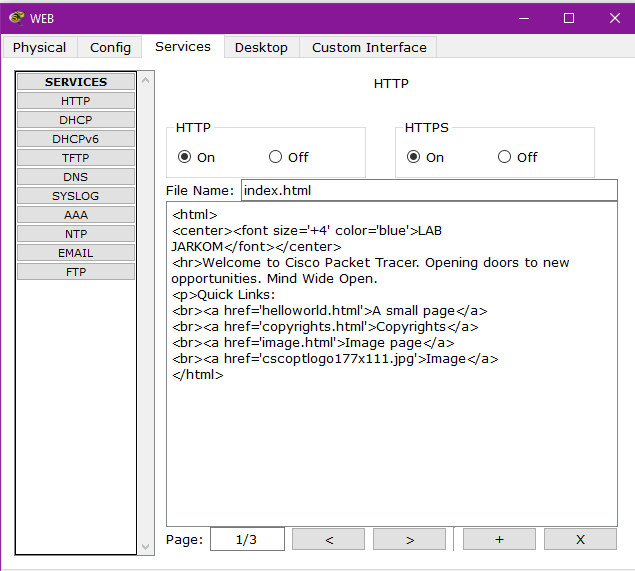Close the WEB window
The width and height of the screenshot is (635, 571).
click(615, 18)
